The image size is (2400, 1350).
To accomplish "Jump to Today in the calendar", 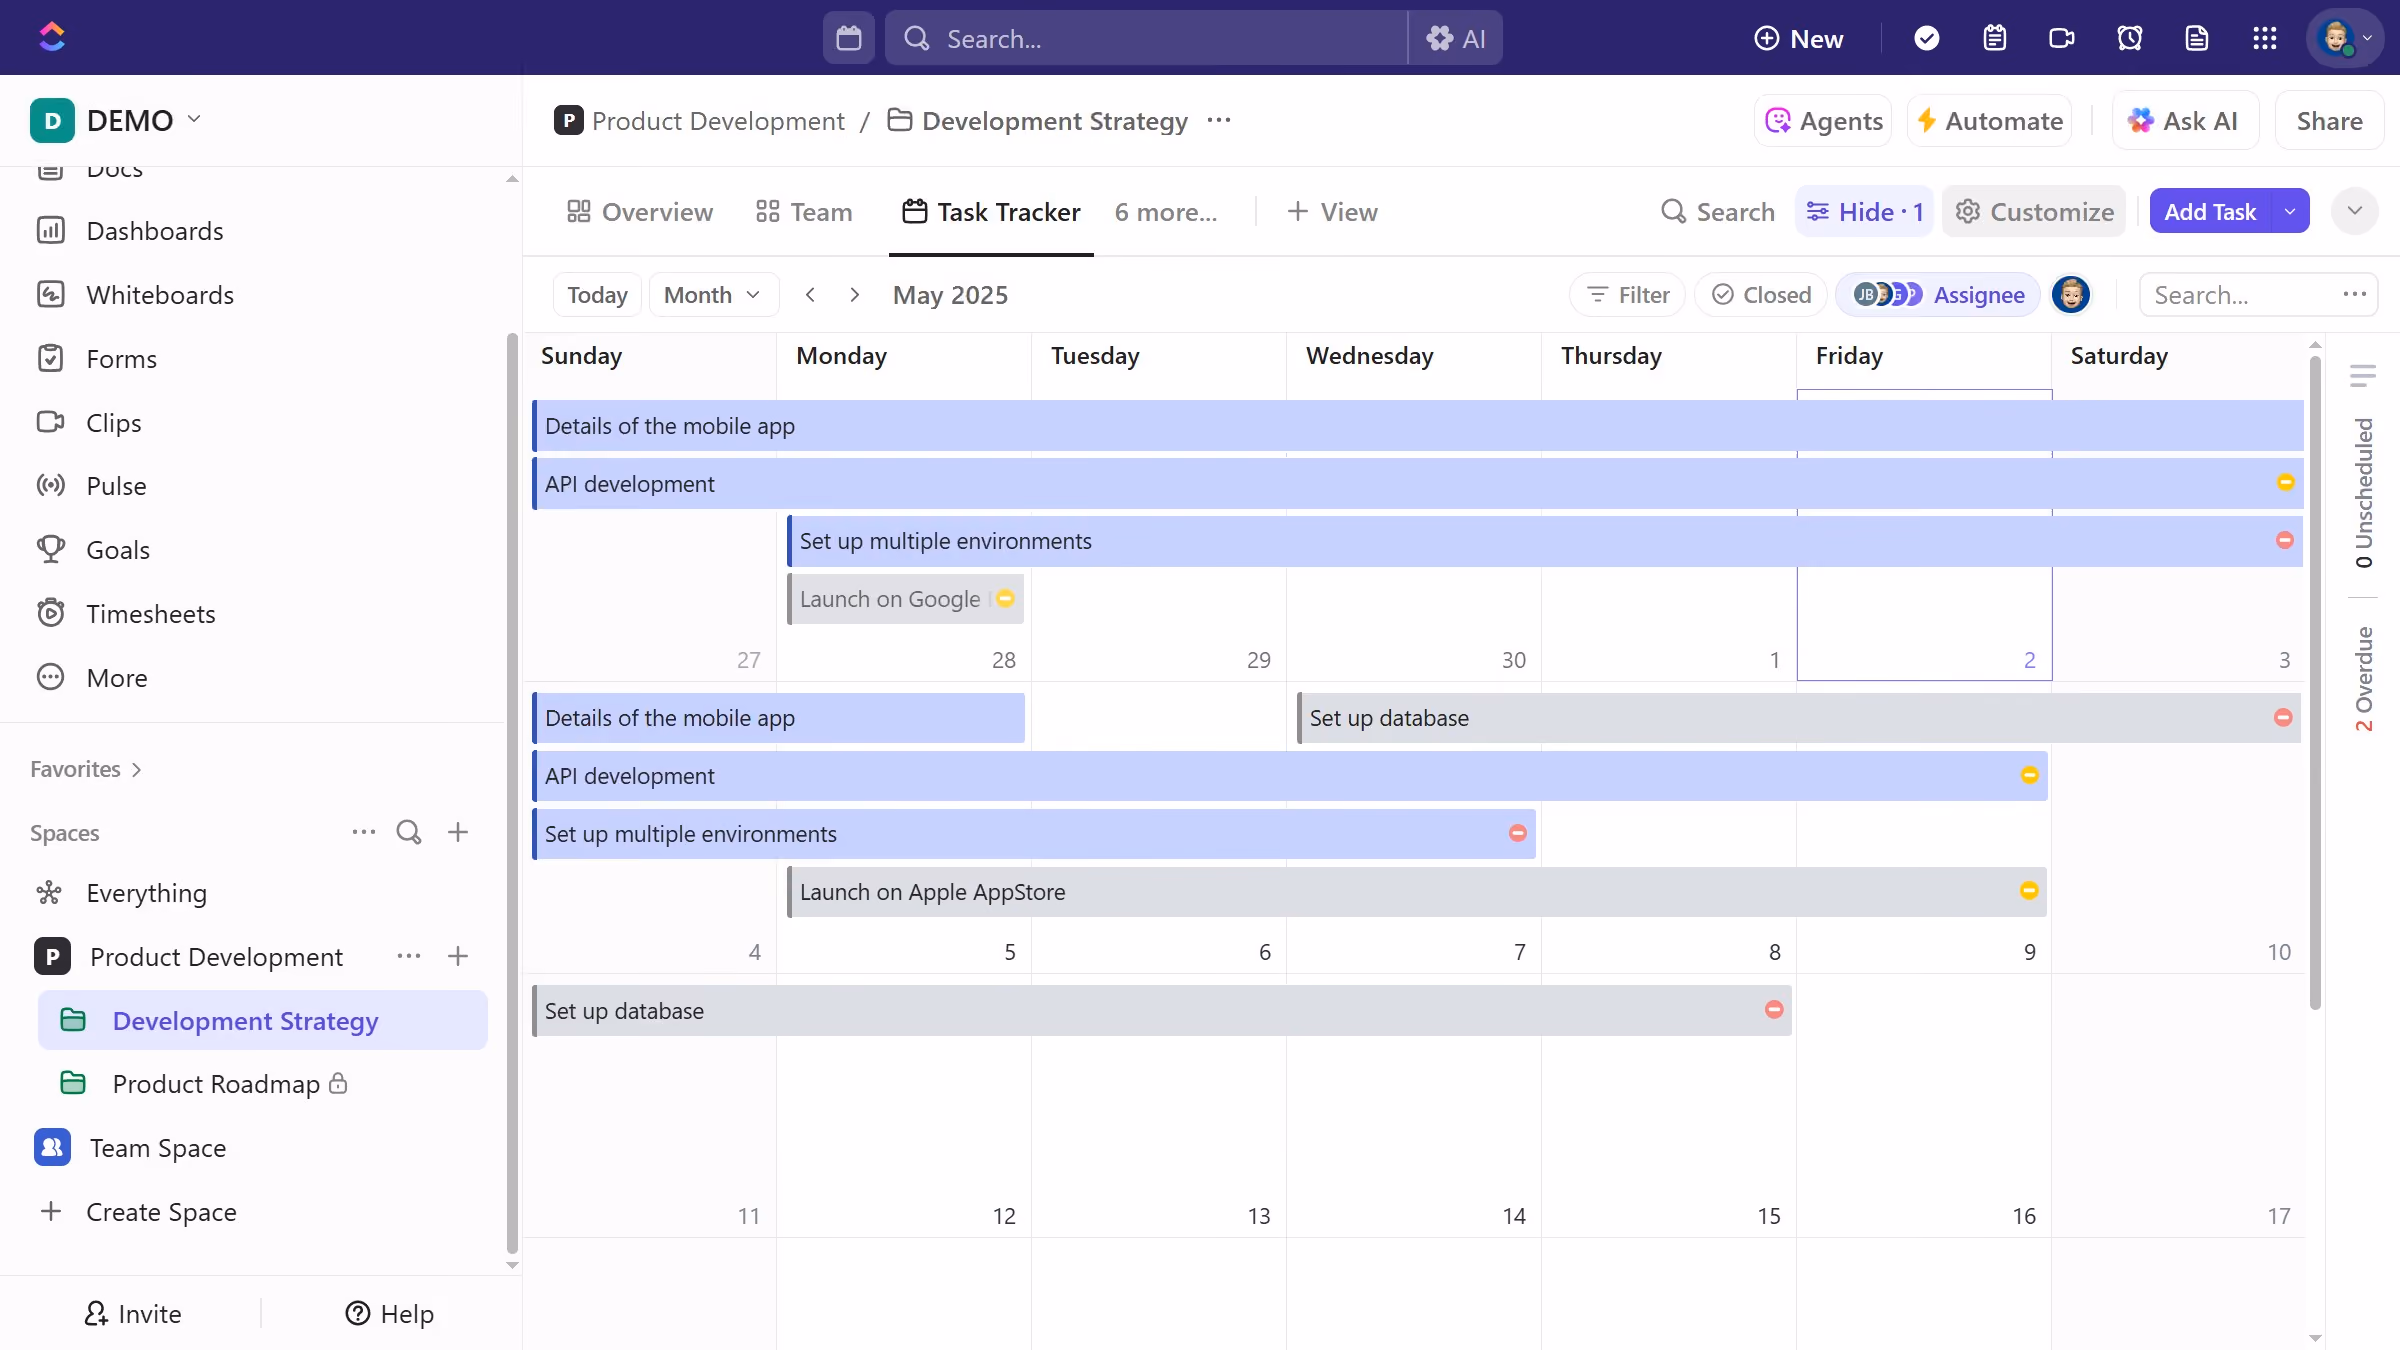I will [x=597, y=295].
